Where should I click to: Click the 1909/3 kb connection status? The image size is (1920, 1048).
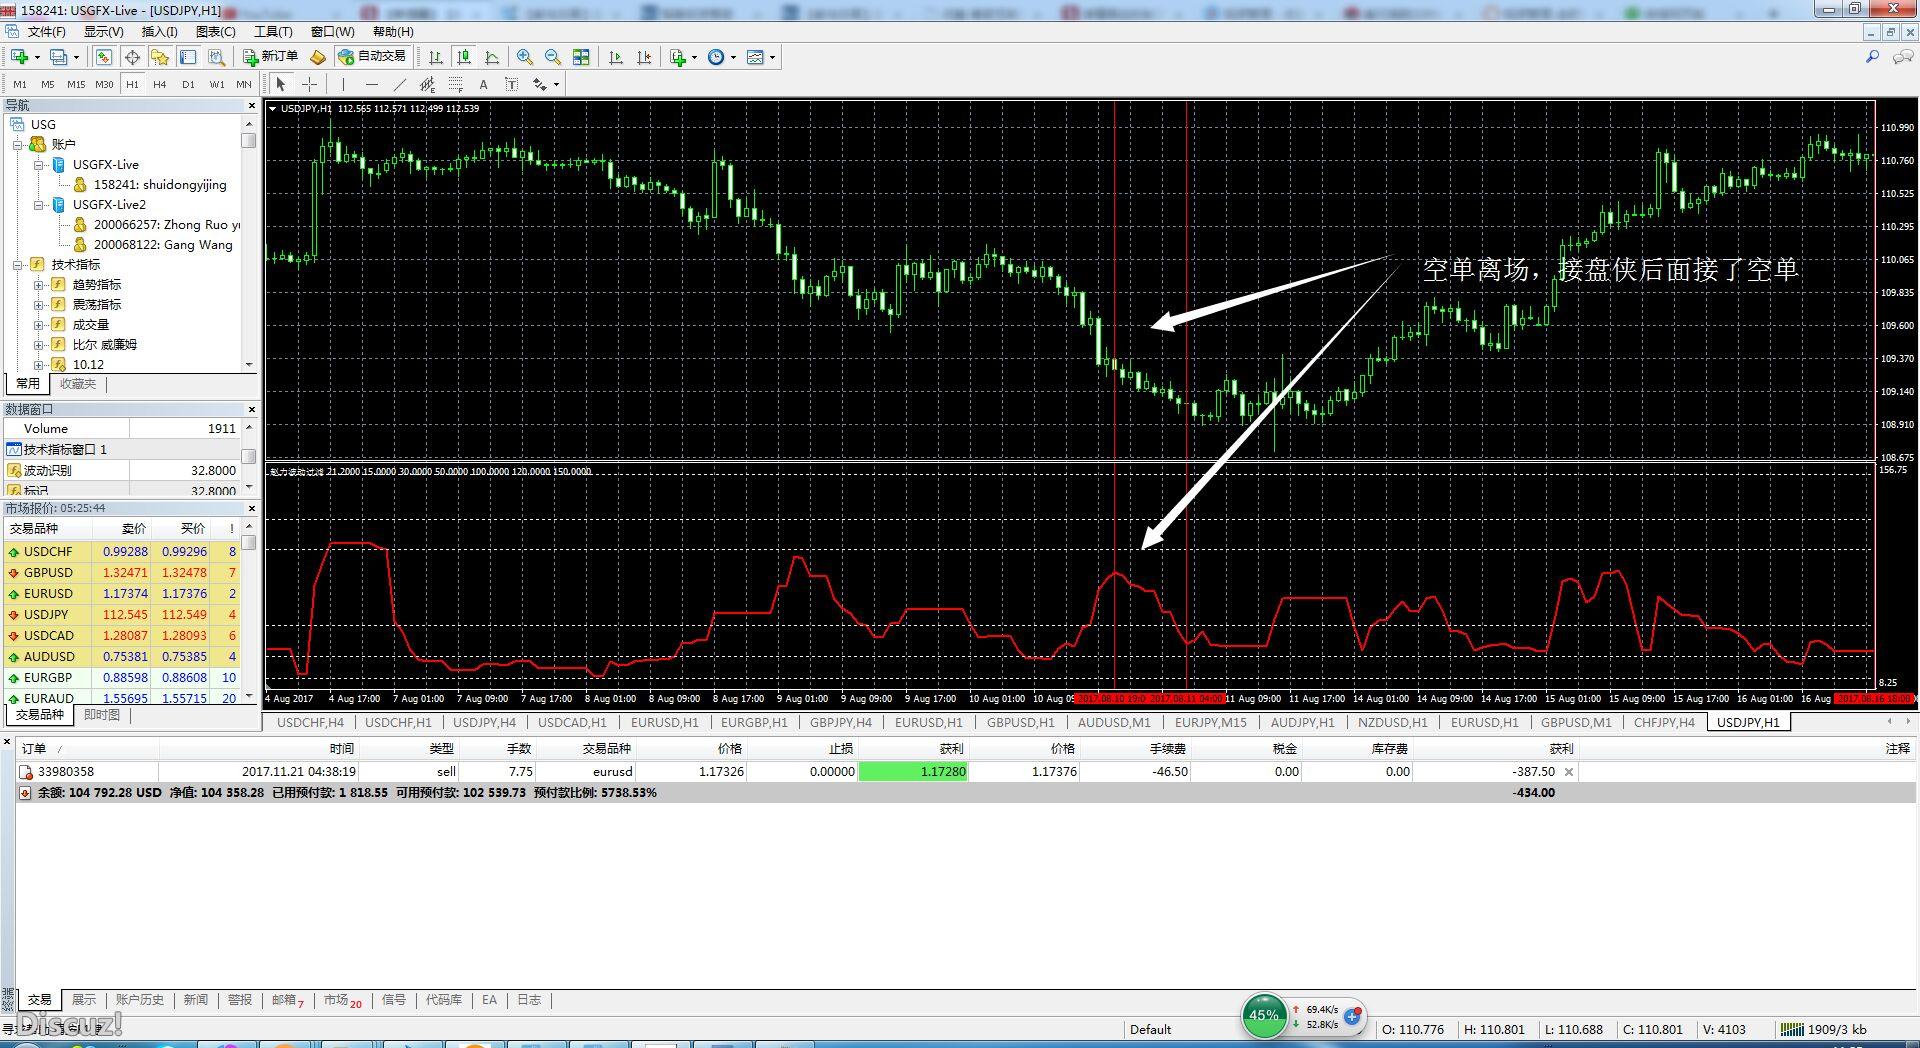pos(1823,1029)
